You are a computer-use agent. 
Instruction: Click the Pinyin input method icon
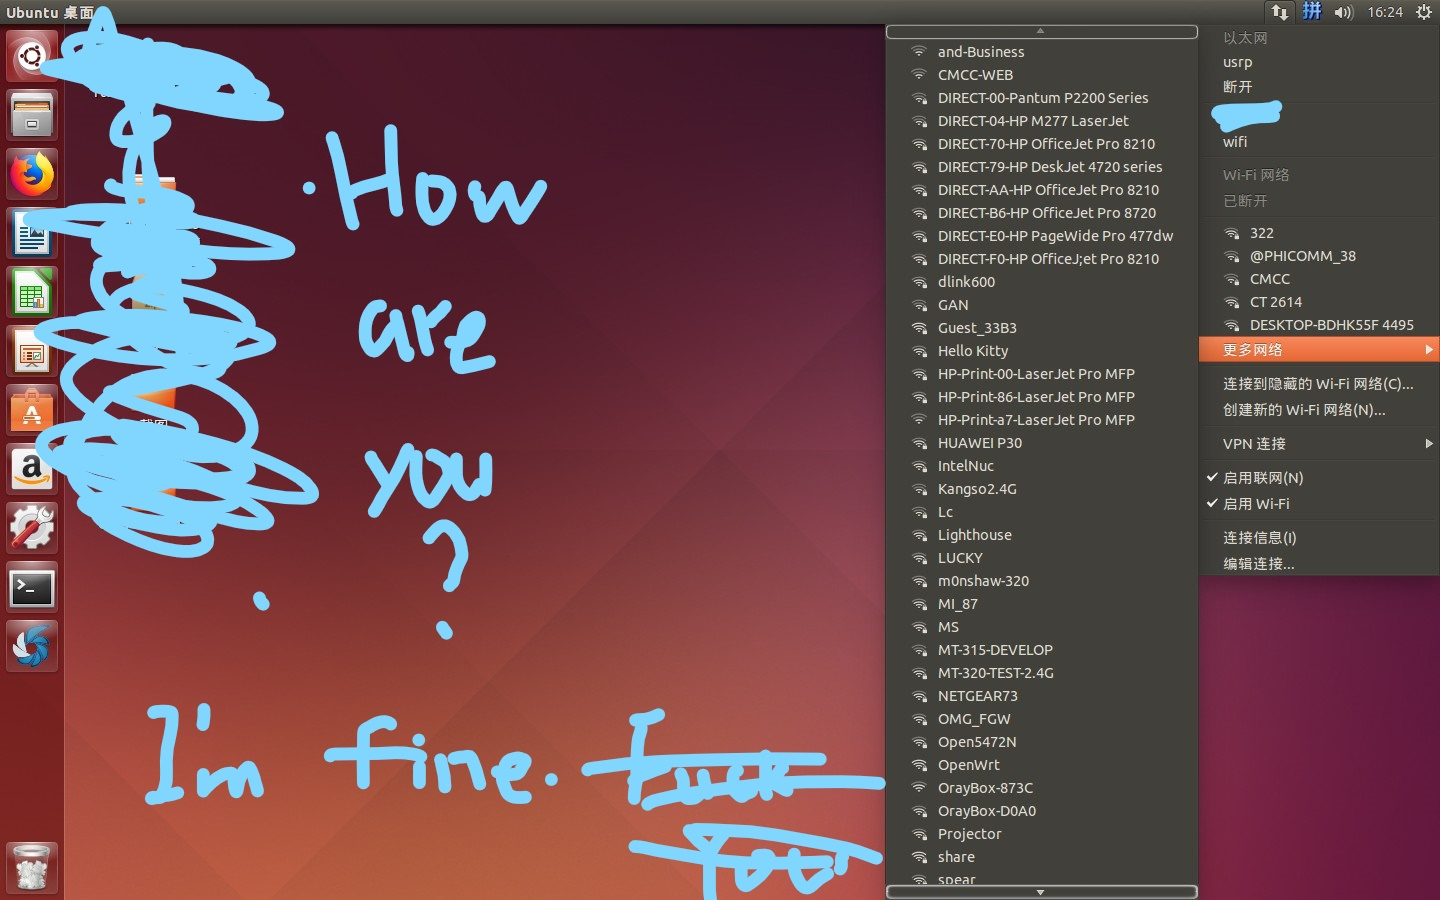coord(1311,13)
